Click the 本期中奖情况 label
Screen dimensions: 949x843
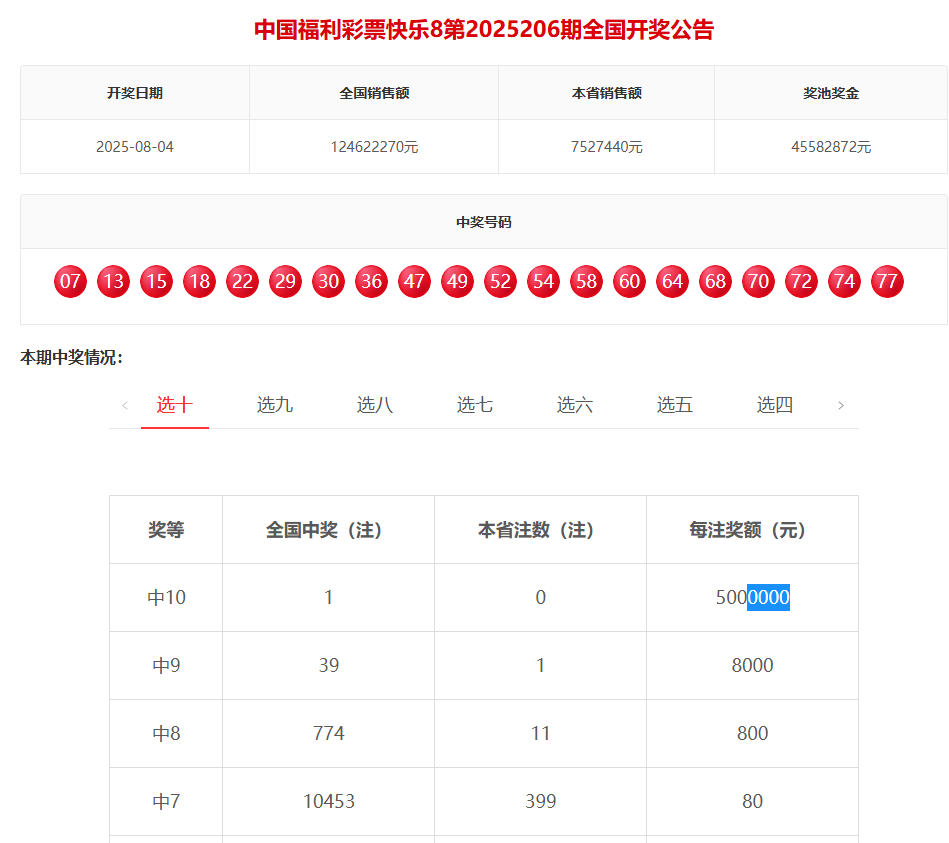coord(71,357)
